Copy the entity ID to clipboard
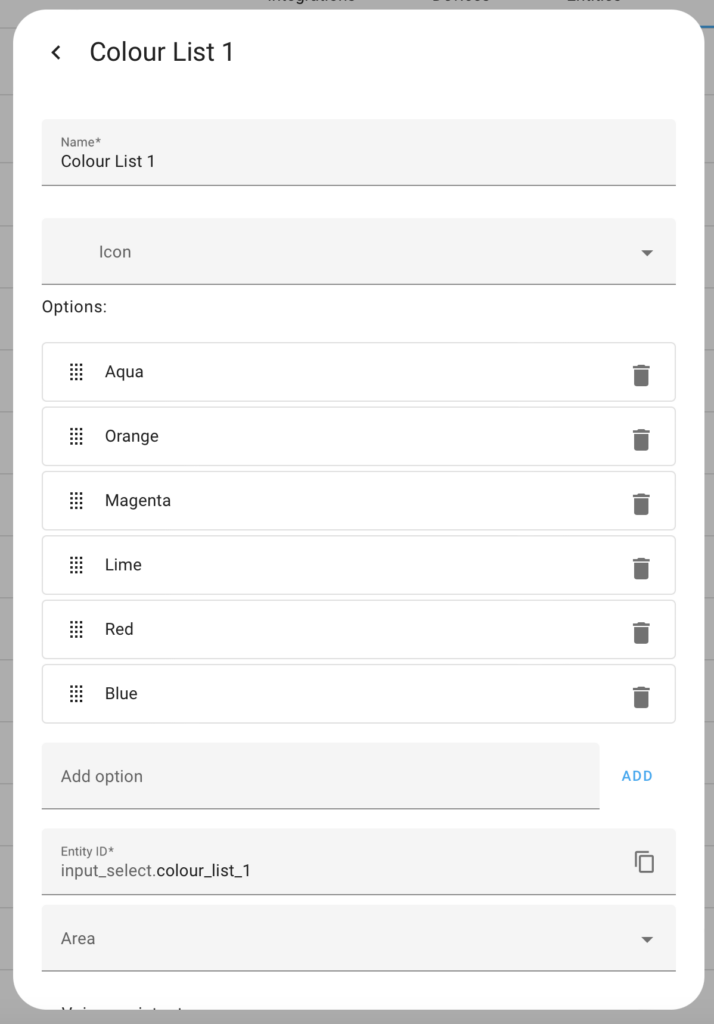 (x=644, y=861)
